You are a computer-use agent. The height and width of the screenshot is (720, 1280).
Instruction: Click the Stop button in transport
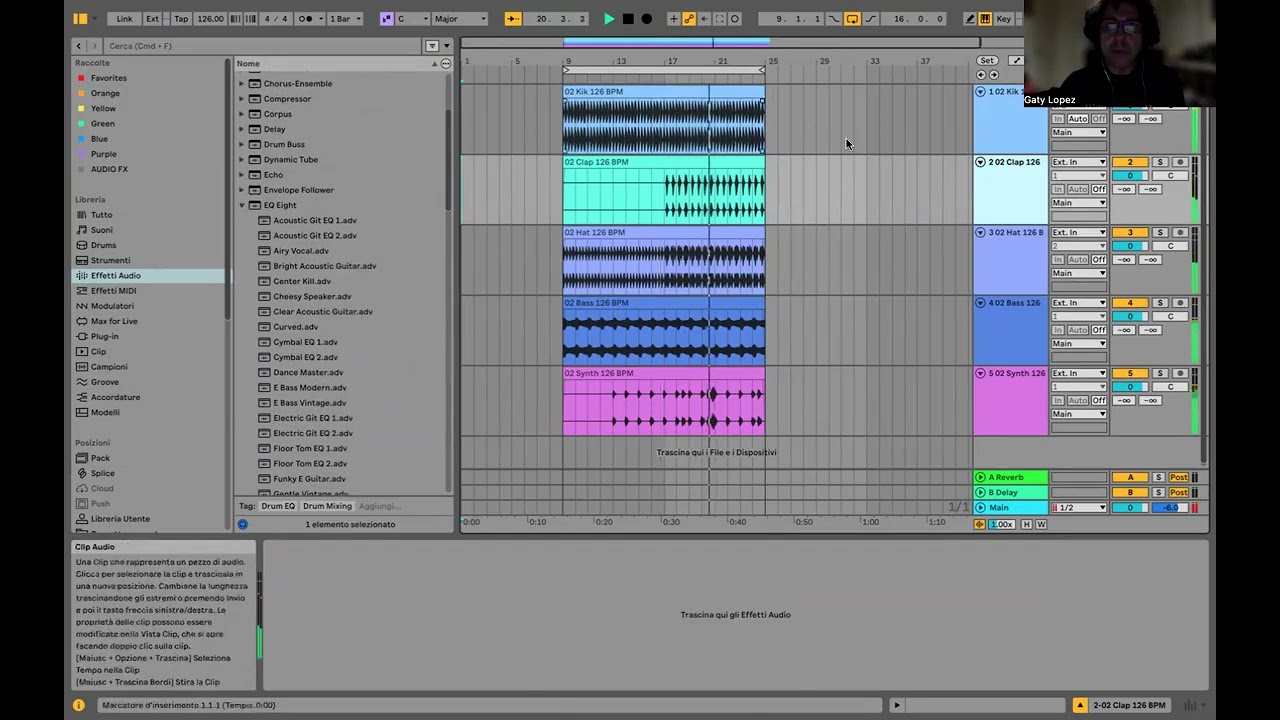628,19
